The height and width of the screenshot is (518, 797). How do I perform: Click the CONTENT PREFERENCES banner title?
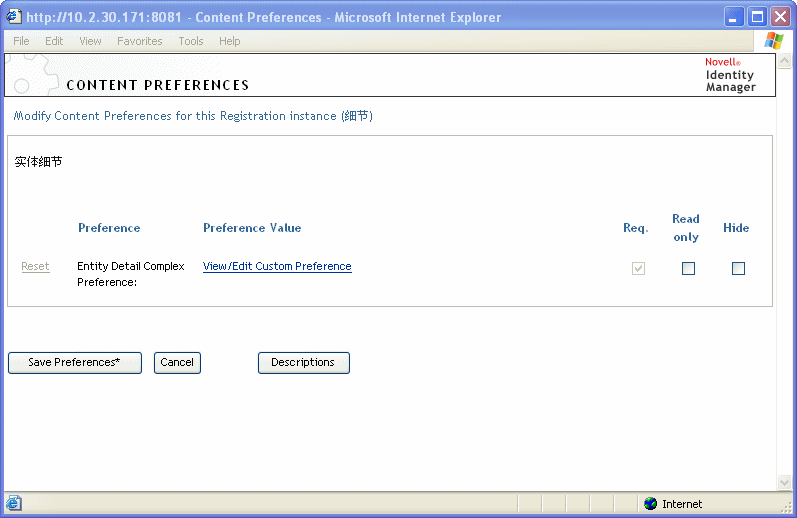pyautogui.click(x=158, y=85)
